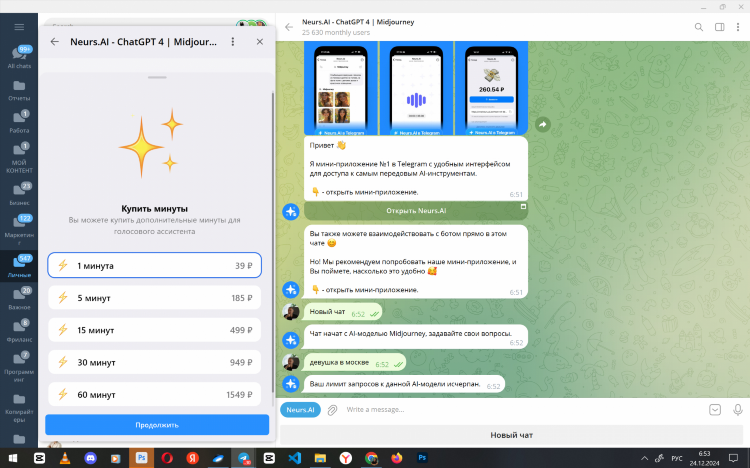The image size is (750, 468).
Task: Open Firefox from the taskbar
Action: (x=397, y=458)
